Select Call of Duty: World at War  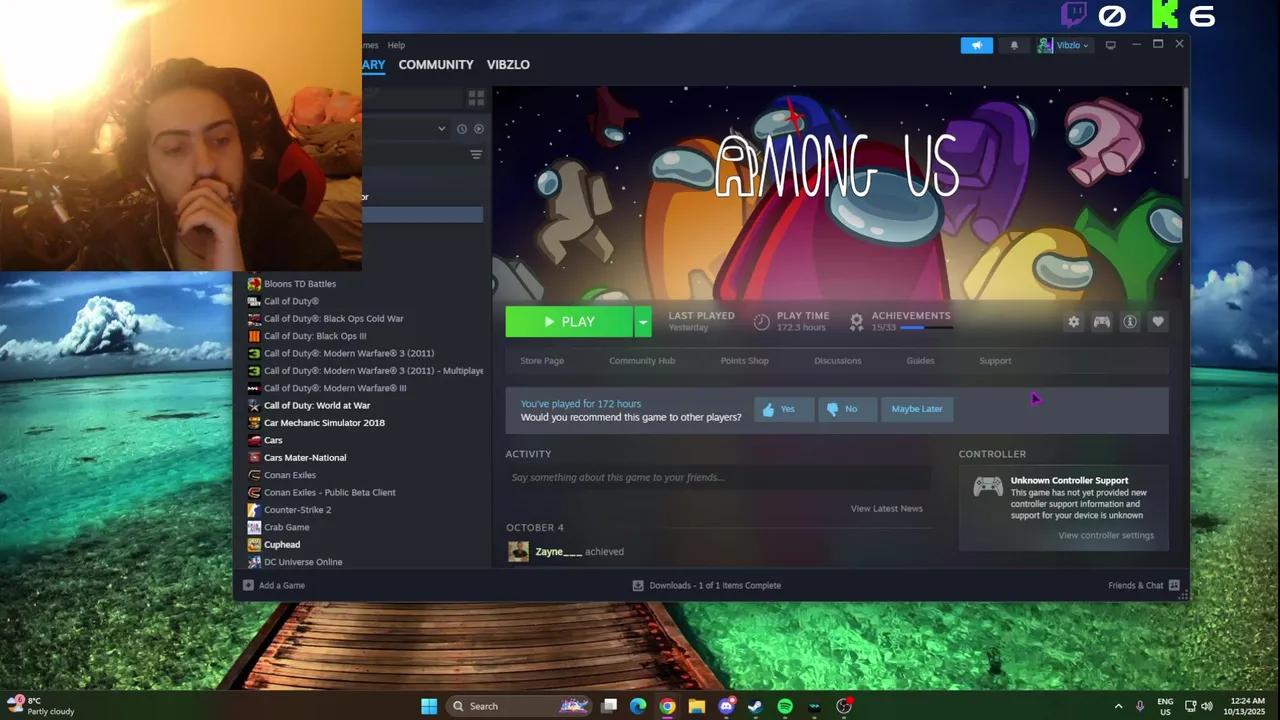tap(317, 406)
